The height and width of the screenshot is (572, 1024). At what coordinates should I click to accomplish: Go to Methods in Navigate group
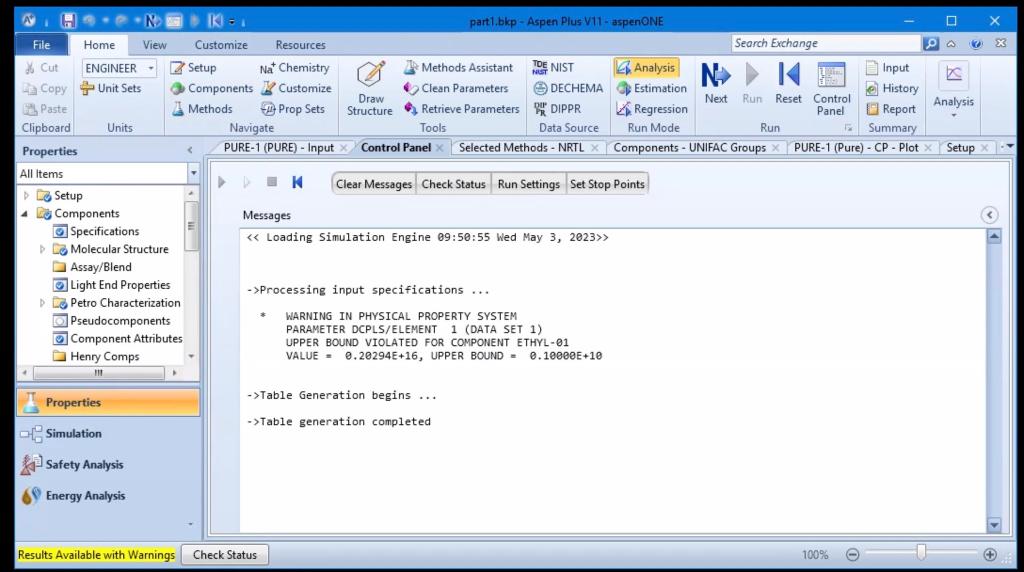tap(202, 109)
